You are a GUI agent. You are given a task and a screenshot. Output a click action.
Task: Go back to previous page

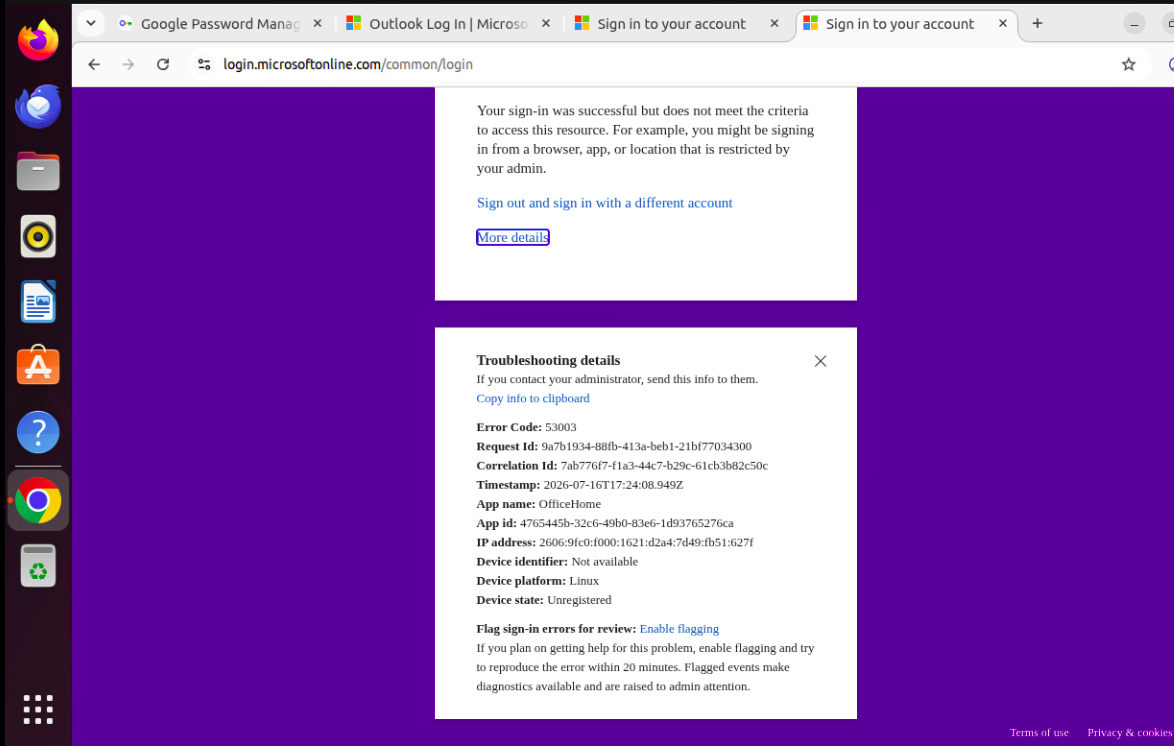click(x=94, y=64)
